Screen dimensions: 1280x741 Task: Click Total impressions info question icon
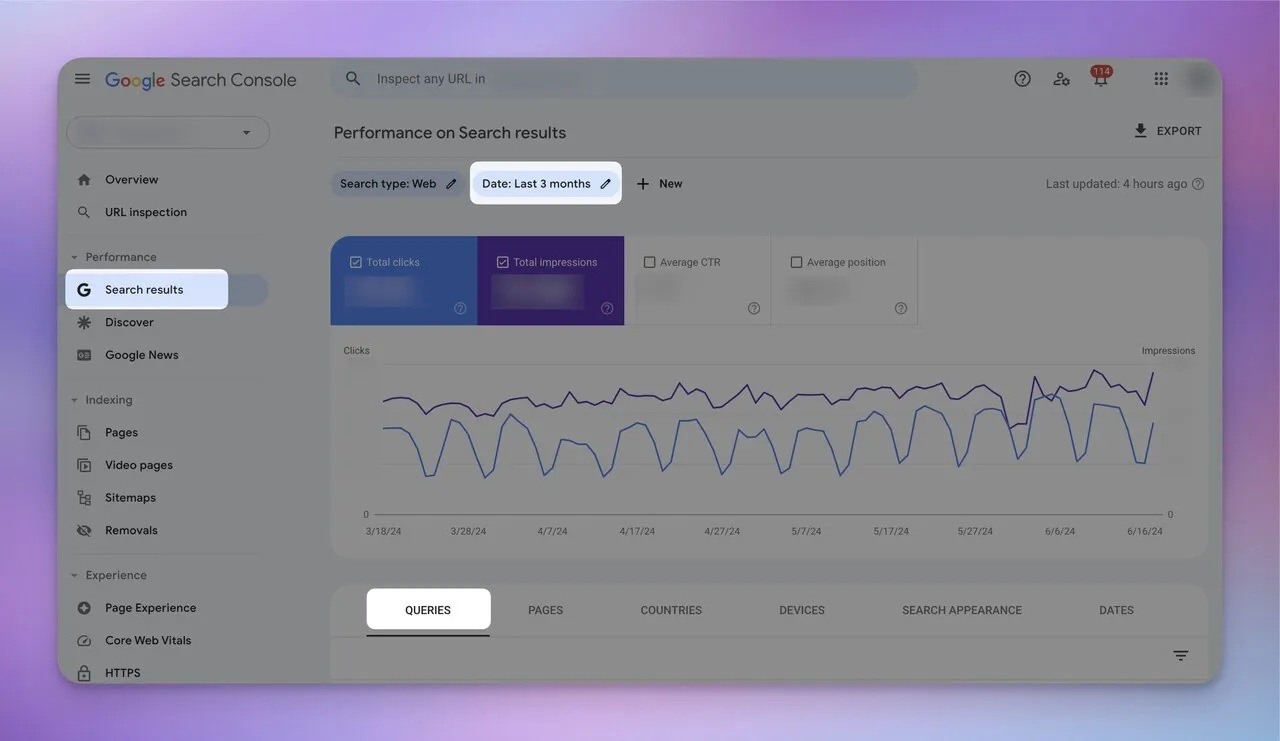click(x=607, y=308)
